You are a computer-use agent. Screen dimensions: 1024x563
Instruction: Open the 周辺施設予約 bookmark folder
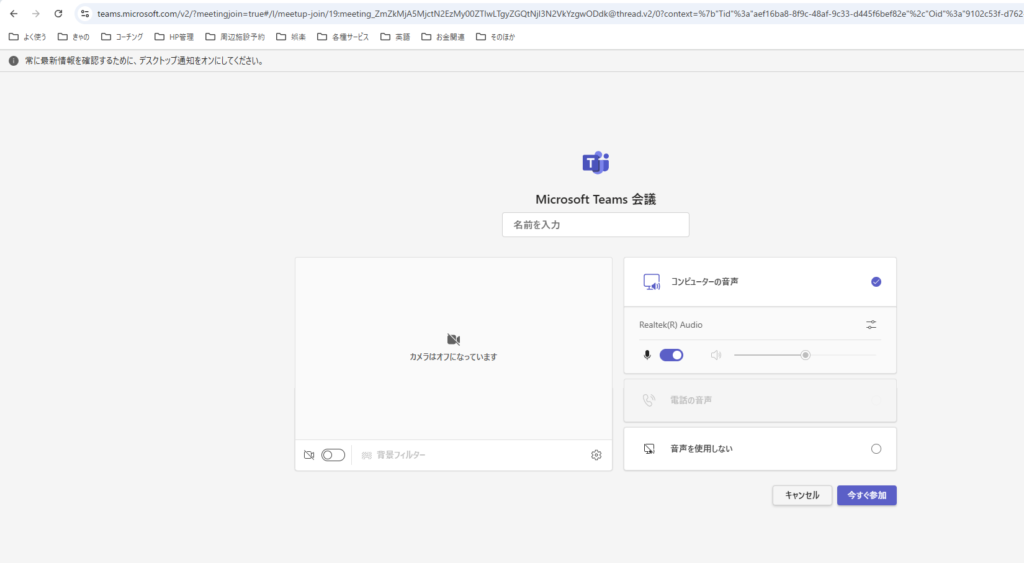point(235,37)
